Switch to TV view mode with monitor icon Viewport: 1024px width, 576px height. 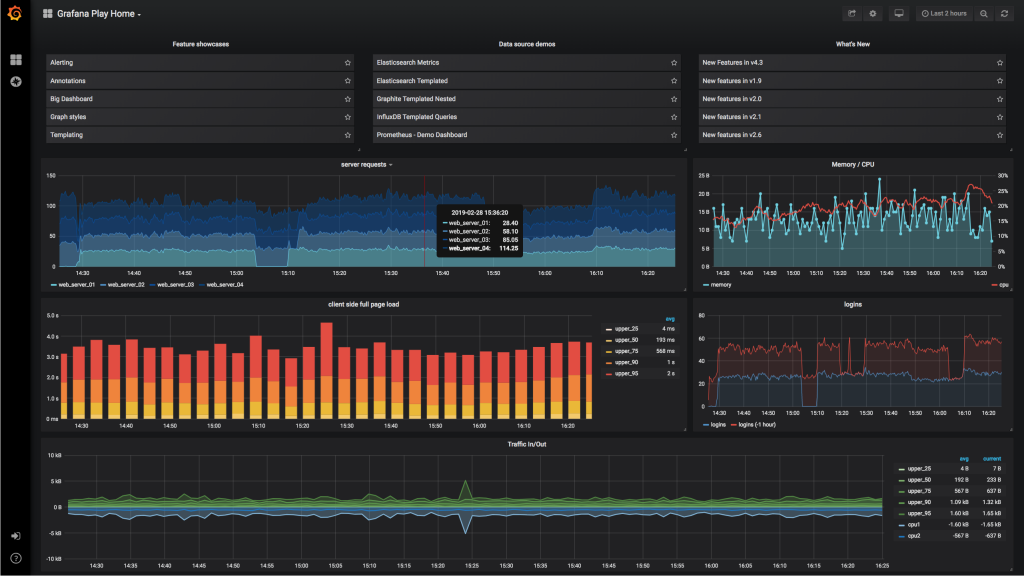click(x=898, y=14)
